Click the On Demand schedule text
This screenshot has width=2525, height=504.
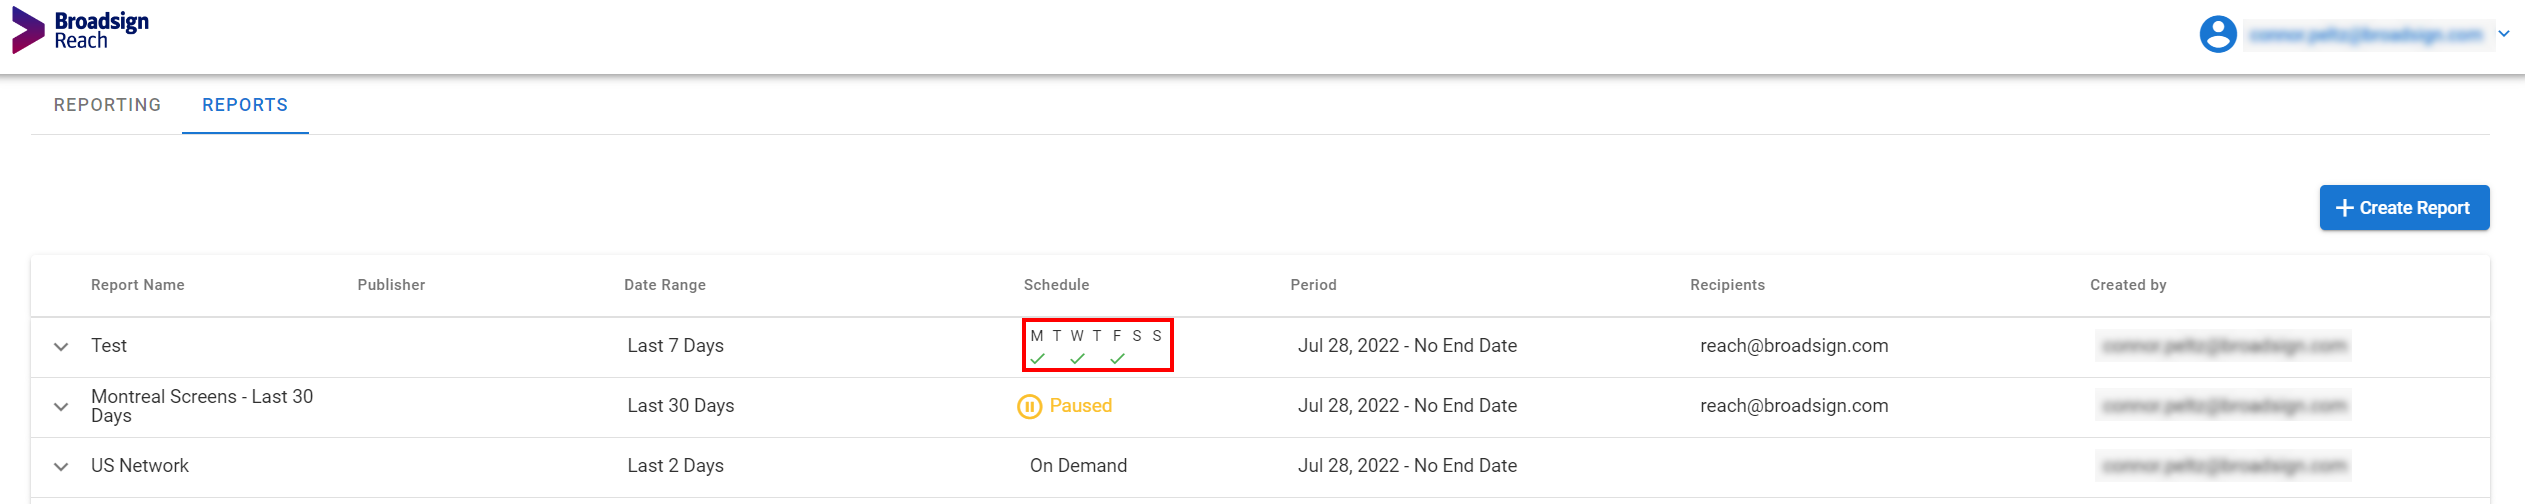[1078, 466]
